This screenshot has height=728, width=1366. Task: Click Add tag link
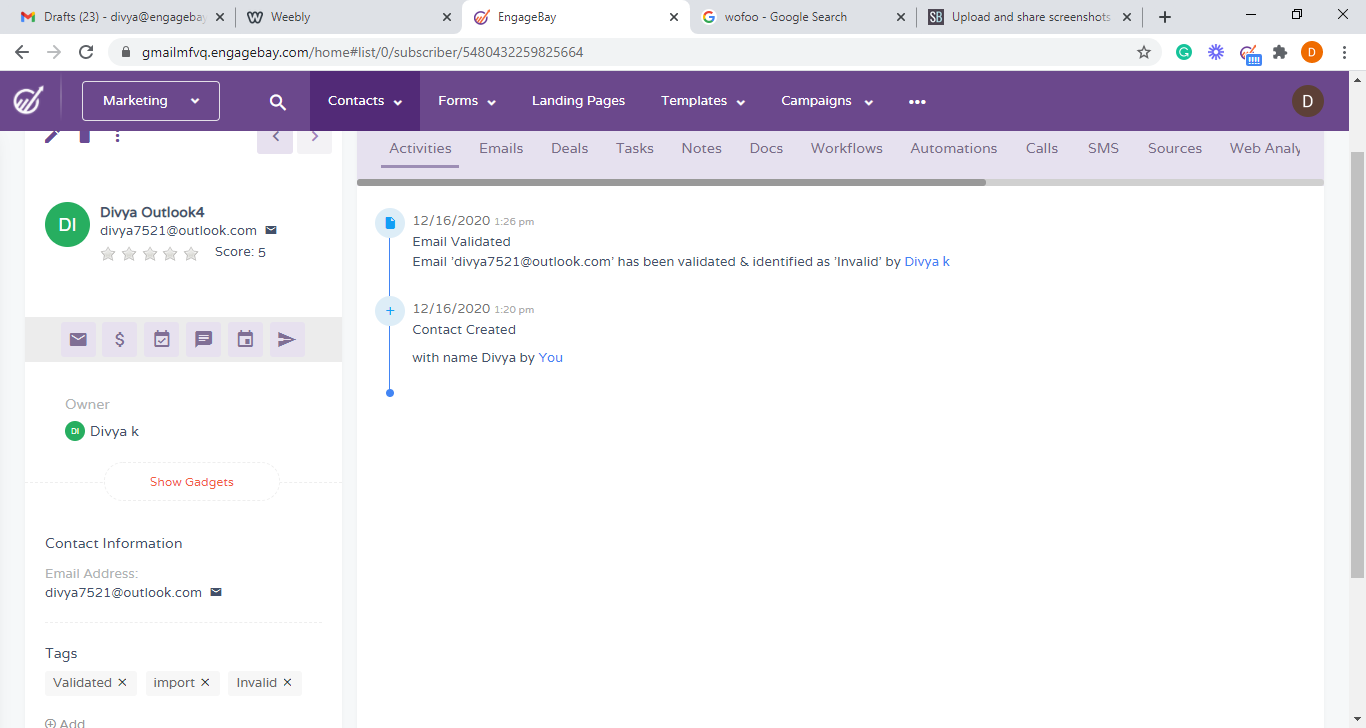(65, 723)
